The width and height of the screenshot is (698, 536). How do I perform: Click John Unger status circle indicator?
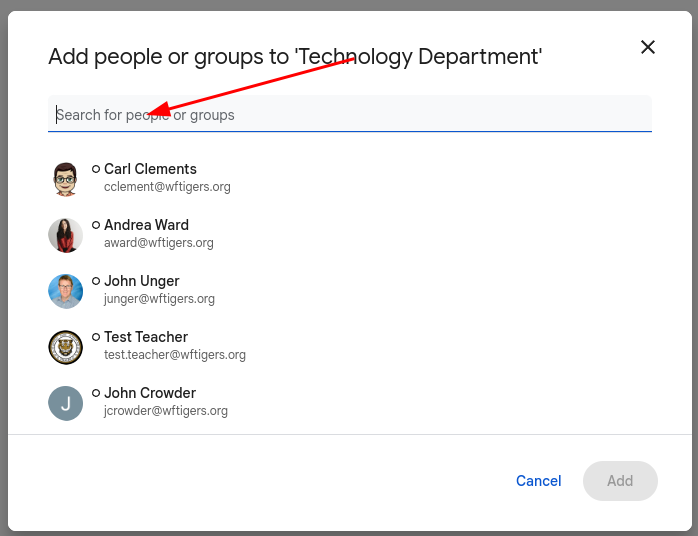(x=96, y=281)
